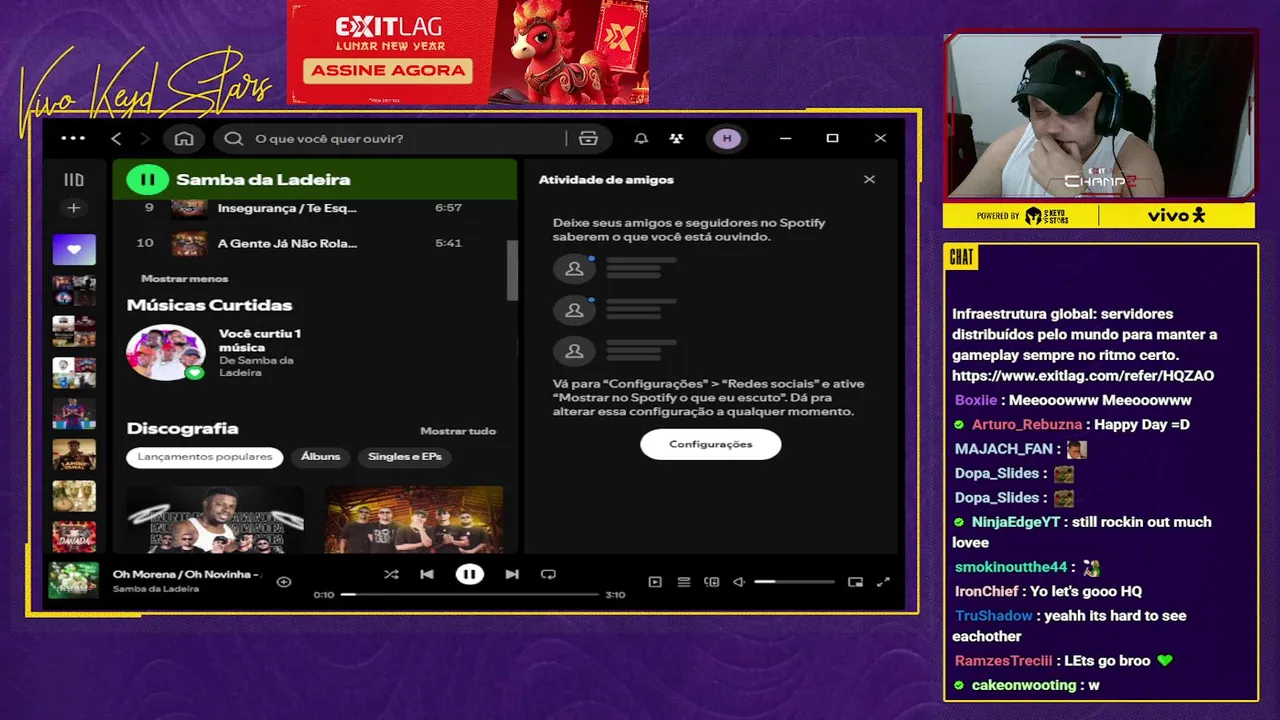The width and height of the screenshot is (1280, 720).
Task: Open the second discography album cover
Action: (x=414, y=519)
